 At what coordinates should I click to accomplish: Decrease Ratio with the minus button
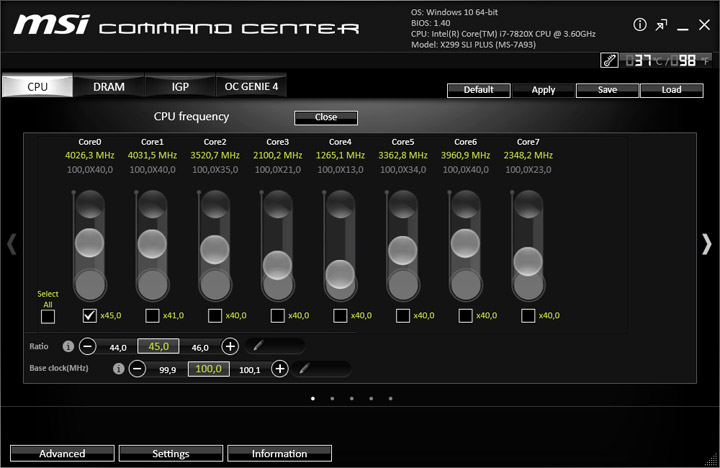[x=87, y=346]
